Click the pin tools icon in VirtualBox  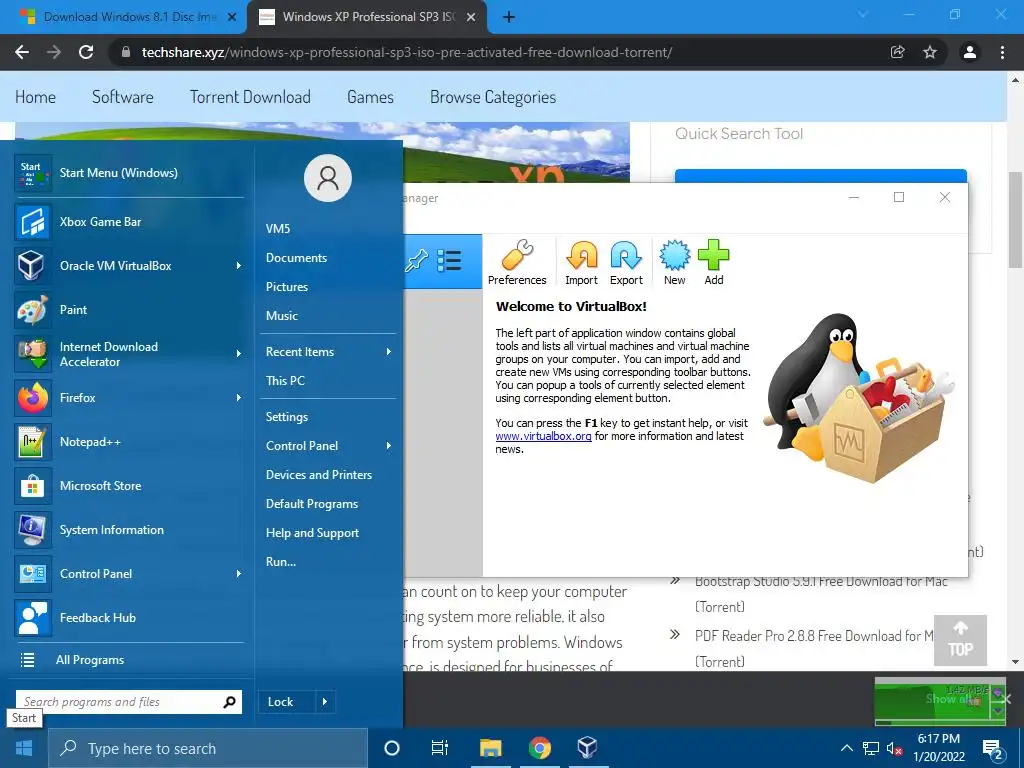(x=416, y=261)
